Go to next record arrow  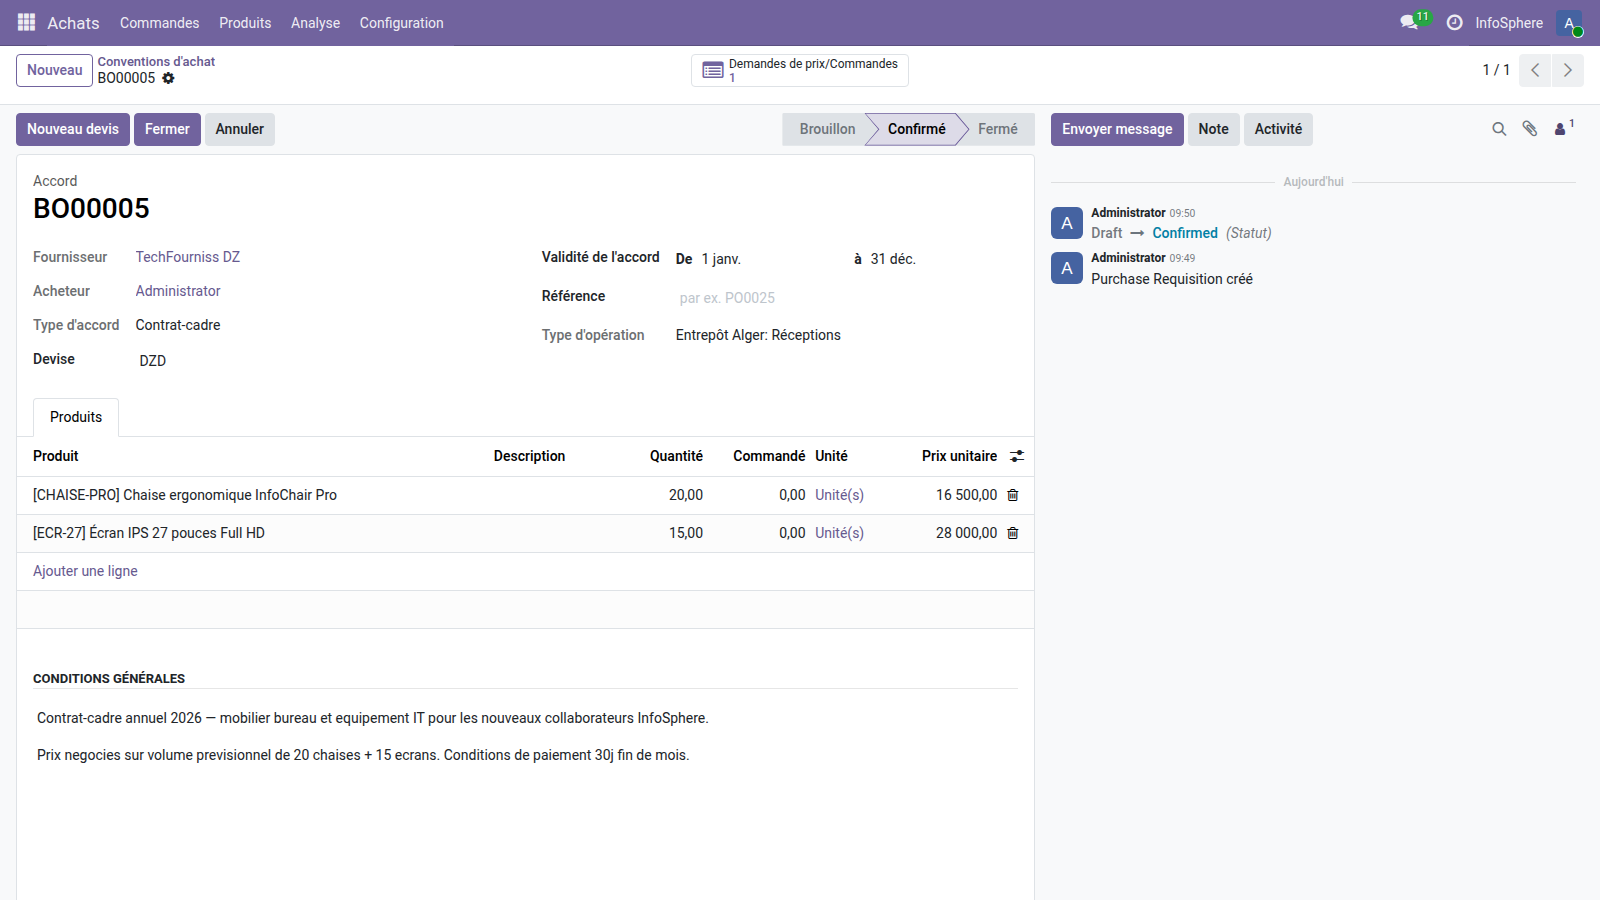pos(1567,70)
